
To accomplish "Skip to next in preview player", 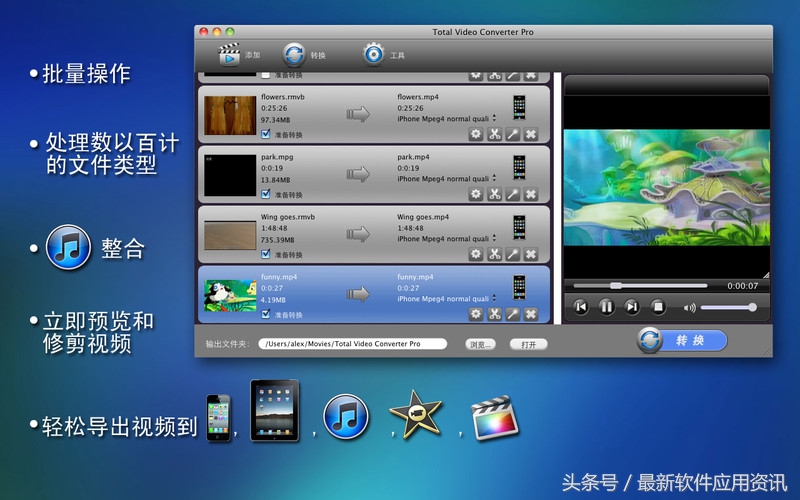I will [x=632, y=307].
